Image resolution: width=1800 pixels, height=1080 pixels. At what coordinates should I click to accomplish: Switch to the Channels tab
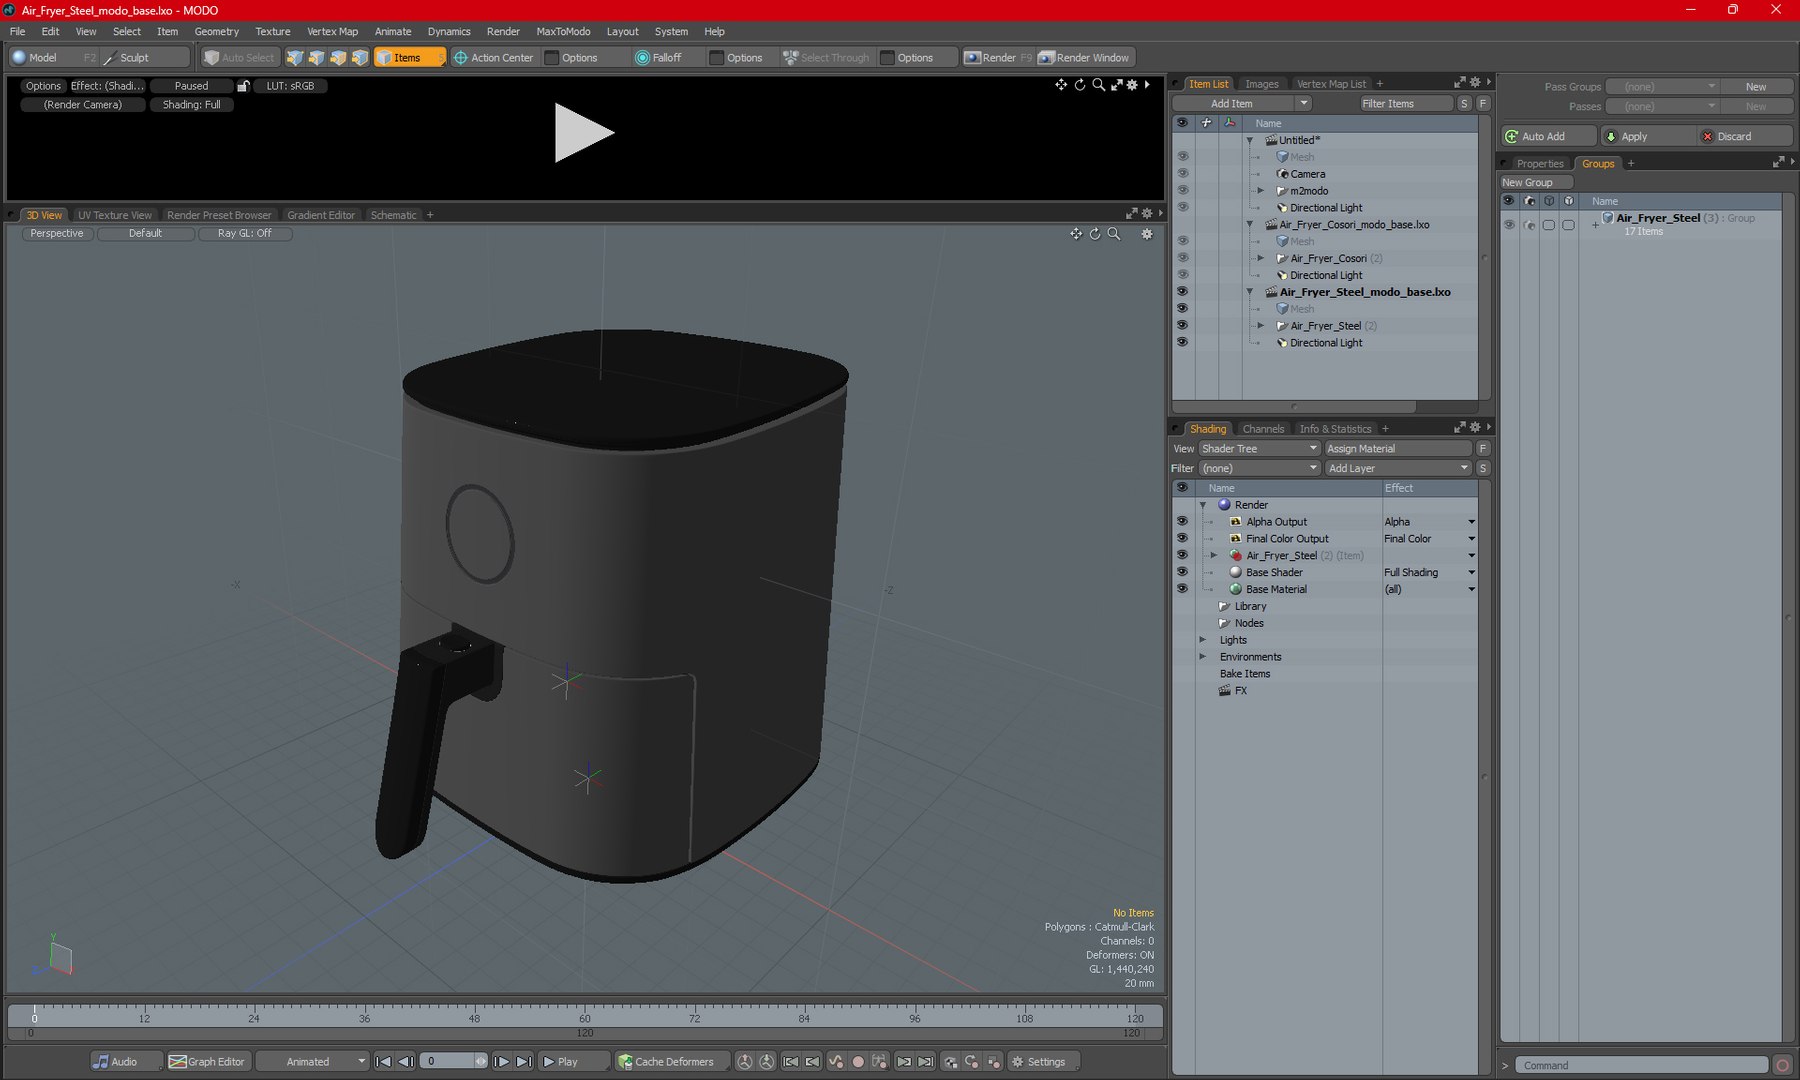[1263, 429]
